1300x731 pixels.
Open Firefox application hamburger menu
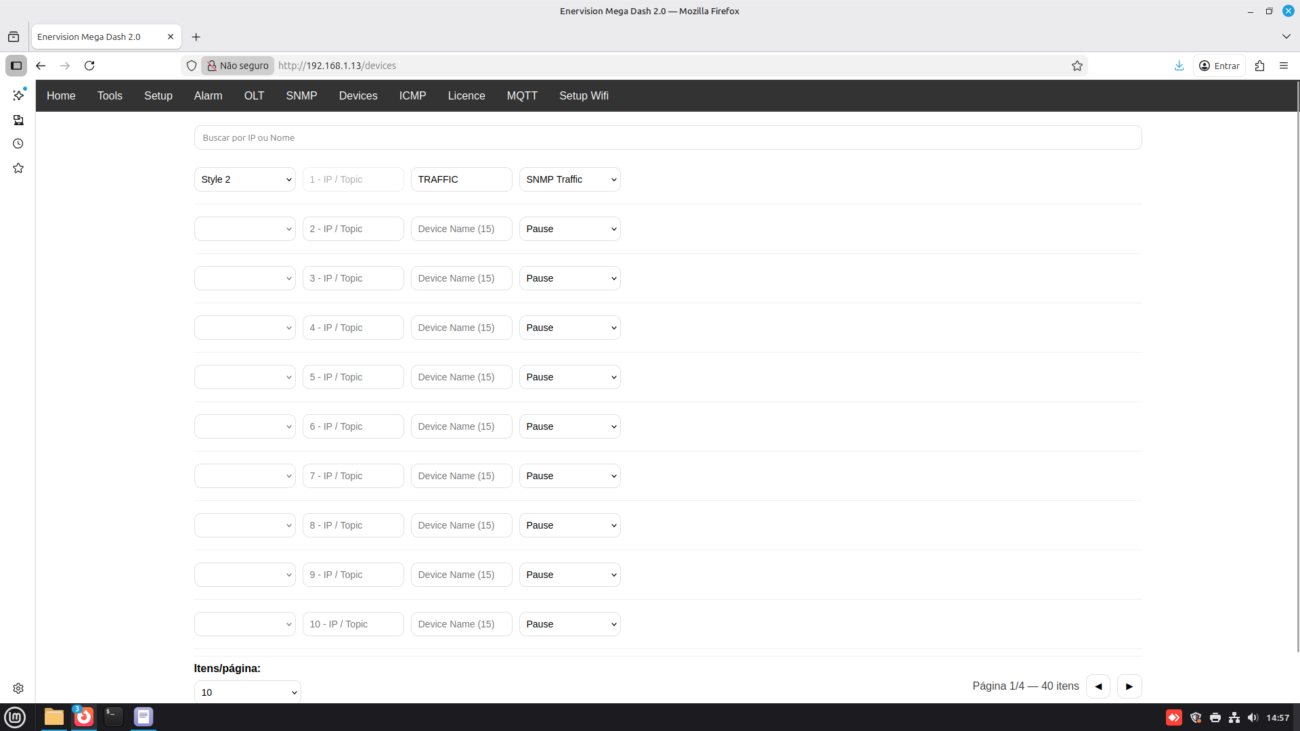(x=1284, y=66)
